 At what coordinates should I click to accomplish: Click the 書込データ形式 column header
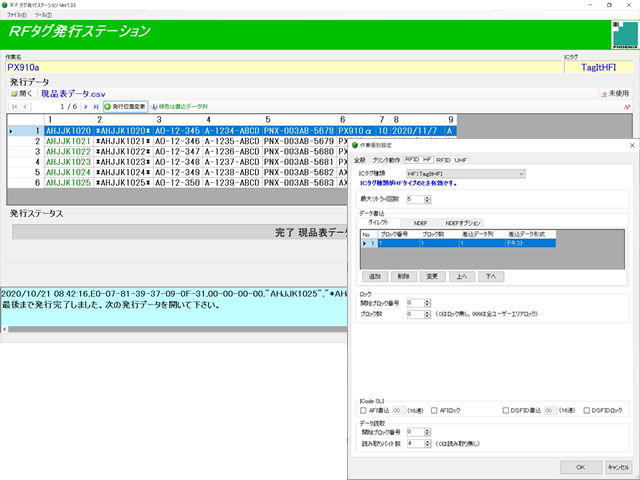point(531,234)
